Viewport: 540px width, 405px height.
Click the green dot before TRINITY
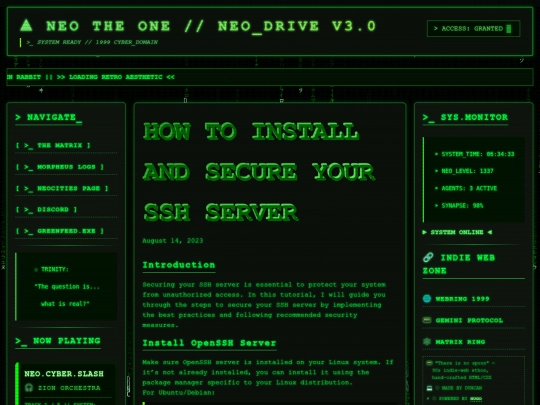pyautogui.click(x=36, y=269)
